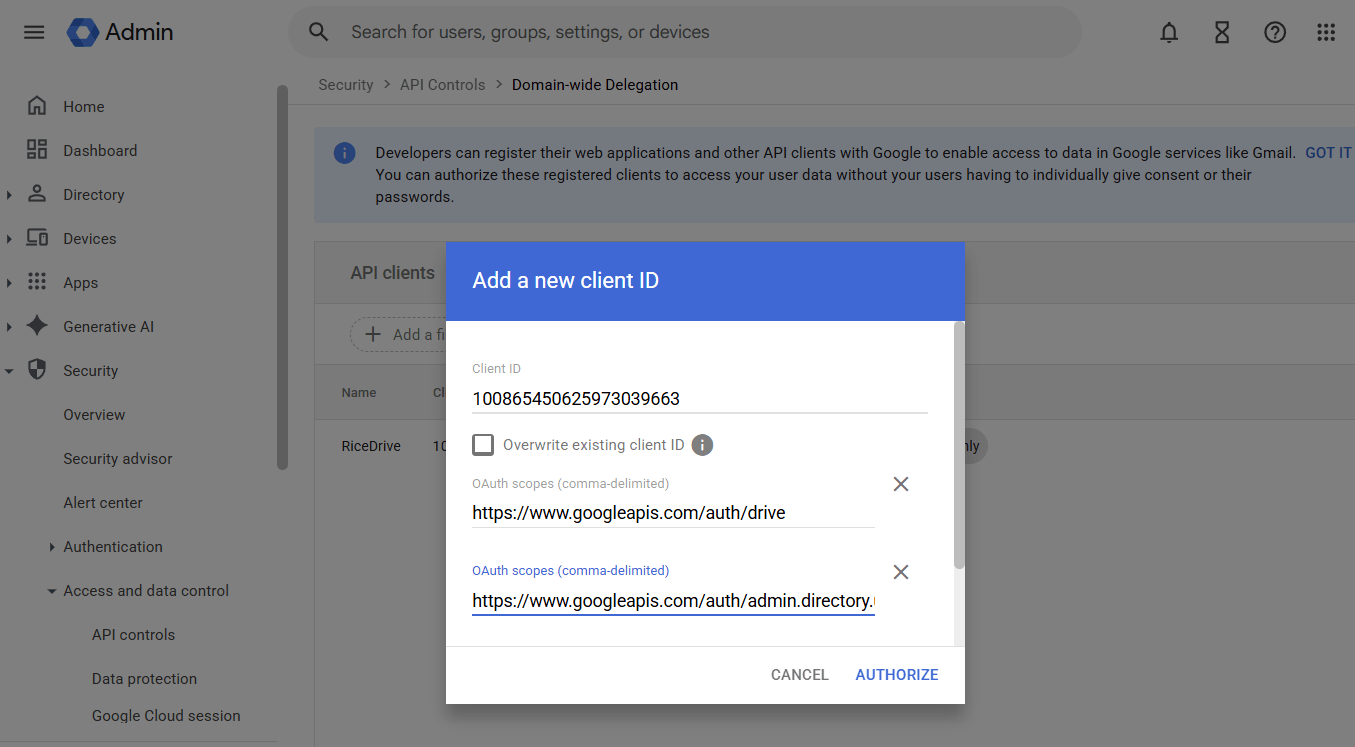This screenshot has height=747, width=1355.
Task: Click the top search bar field
Action: pyautogui.click(x=685, y=32)
